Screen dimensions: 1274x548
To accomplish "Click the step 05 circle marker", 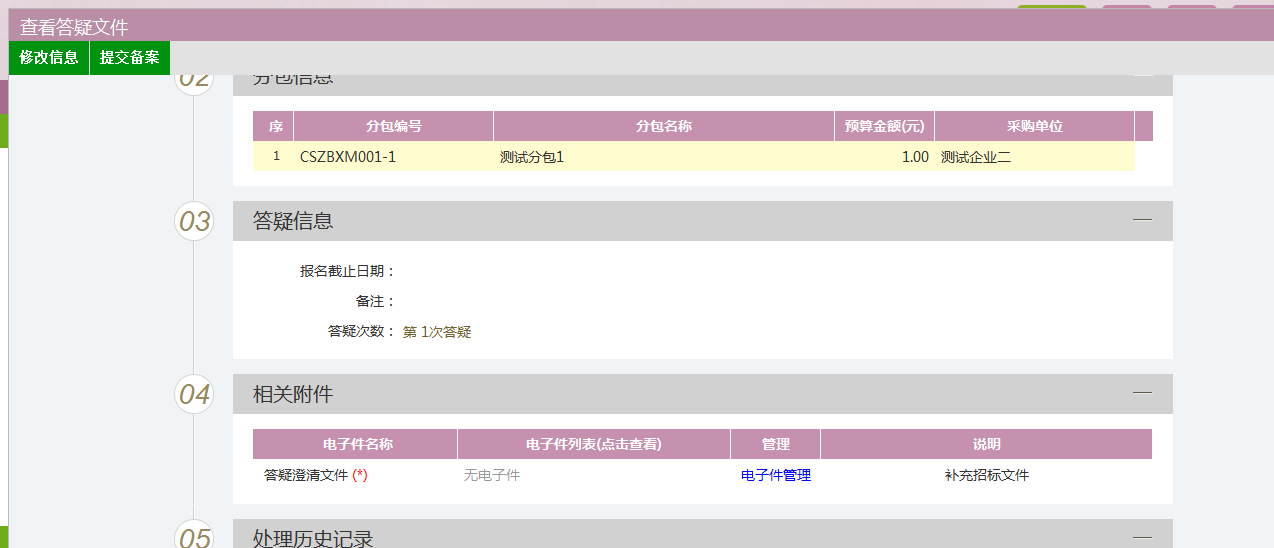I will pyautogui.click(x=194, y=538).
